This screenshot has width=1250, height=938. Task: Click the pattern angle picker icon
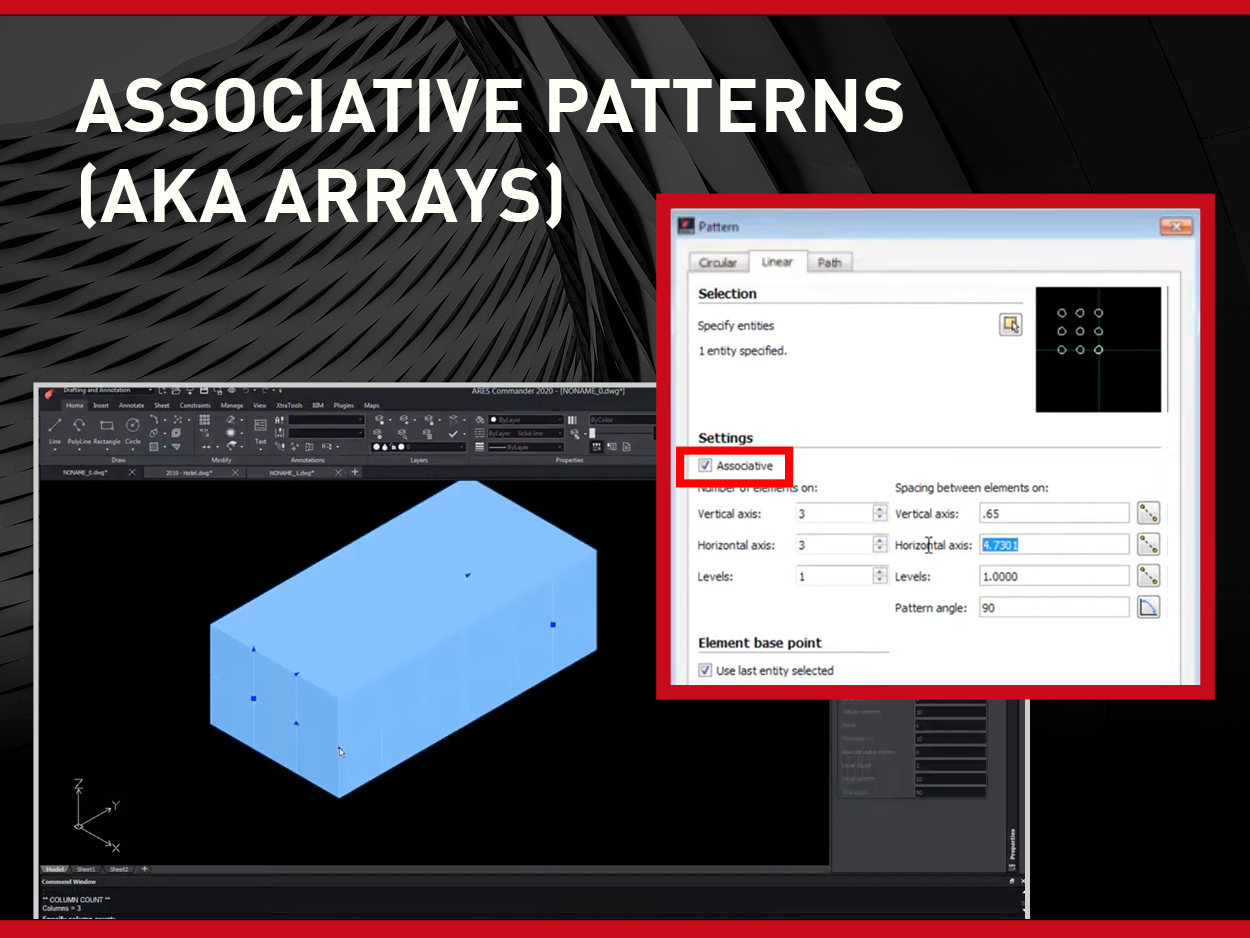tap(1148, 608)
